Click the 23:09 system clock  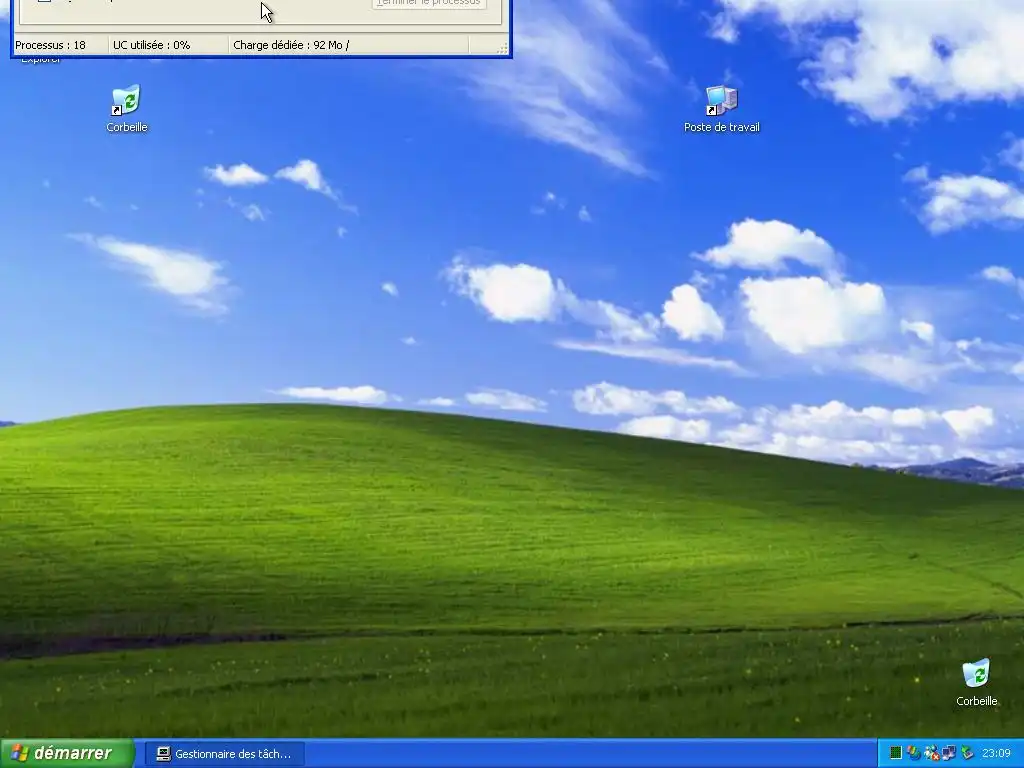coord(996,753)
